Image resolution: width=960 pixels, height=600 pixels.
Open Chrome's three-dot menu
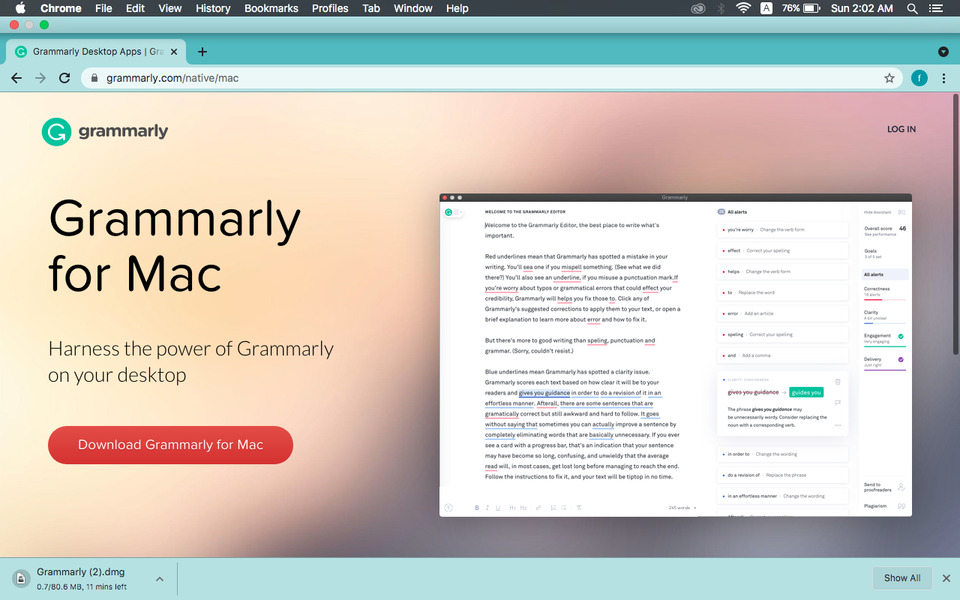pyautogui.click(x=943, y=78)
